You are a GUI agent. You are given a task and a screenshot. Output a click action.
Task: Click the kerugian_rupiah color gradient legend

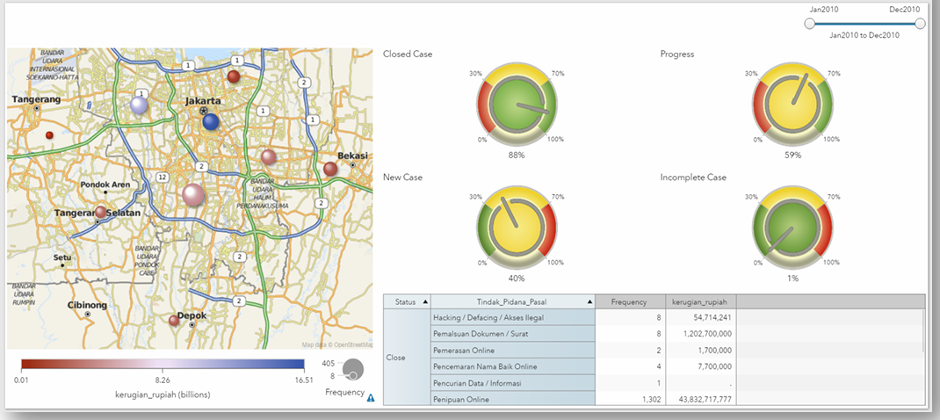(163, 364)
